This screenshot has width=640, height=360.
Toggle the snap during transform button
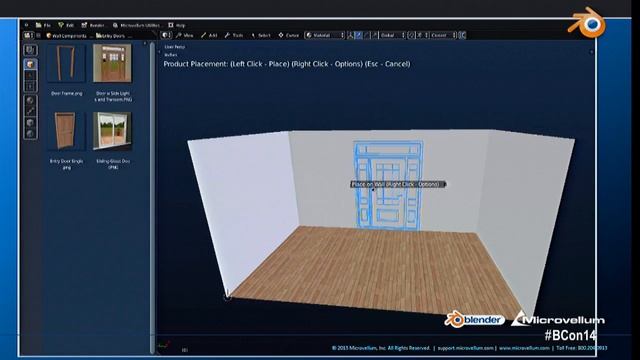point(411,36)
